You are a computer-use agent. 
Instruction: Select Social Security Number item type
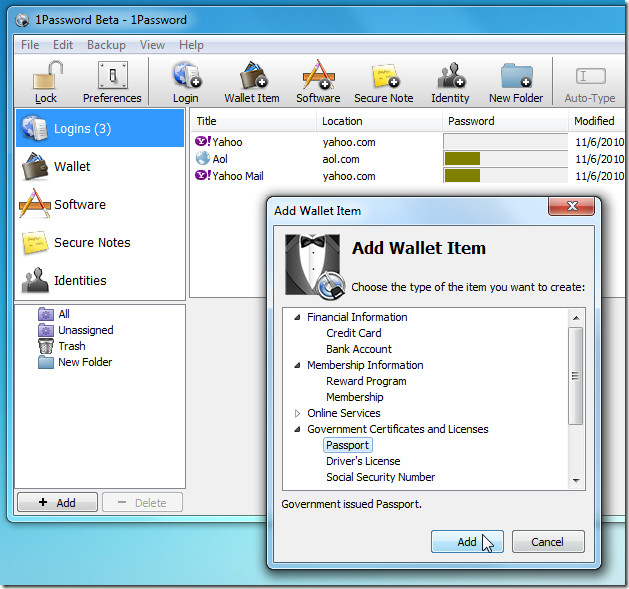click(381, 477)
